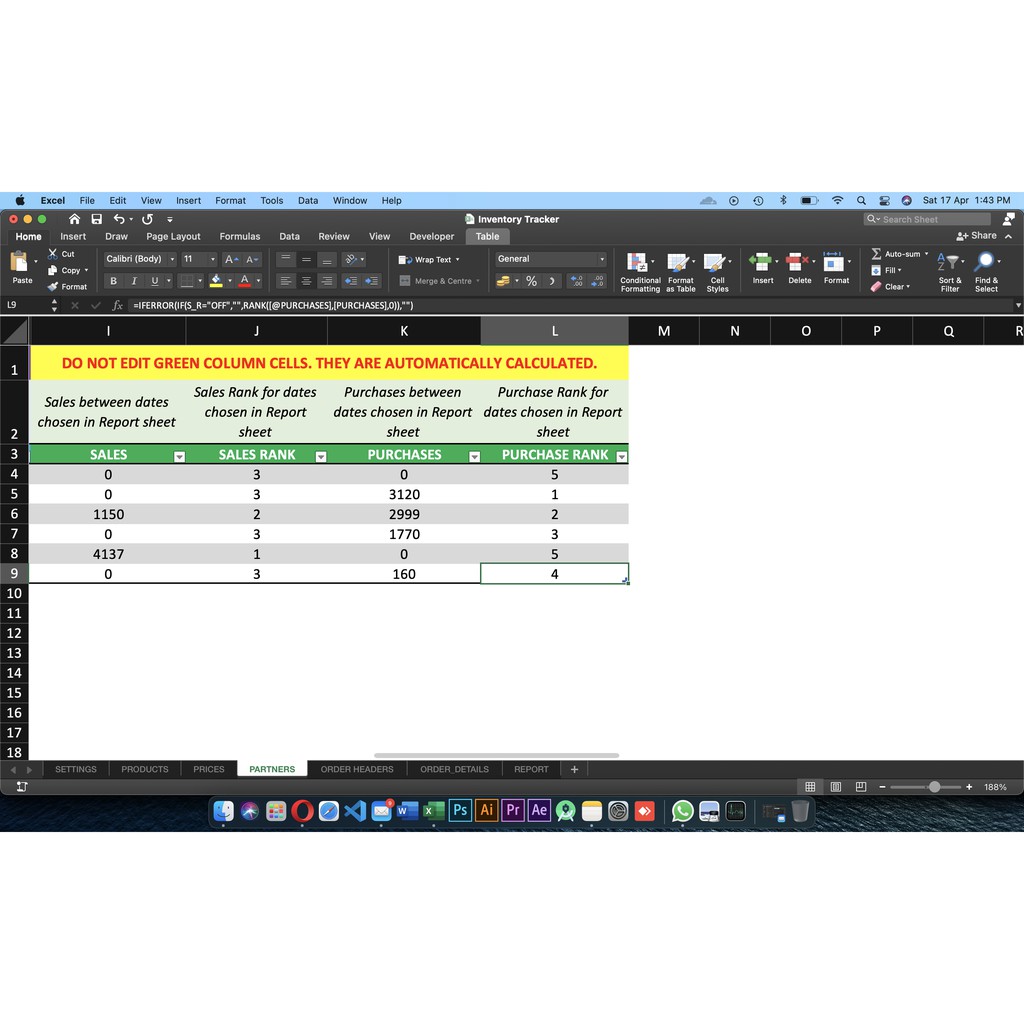This screenshot has height=1024, width=1024.
Task: Expand the PURCHASE RANK filter dropdown
Action: click(621, 456)
